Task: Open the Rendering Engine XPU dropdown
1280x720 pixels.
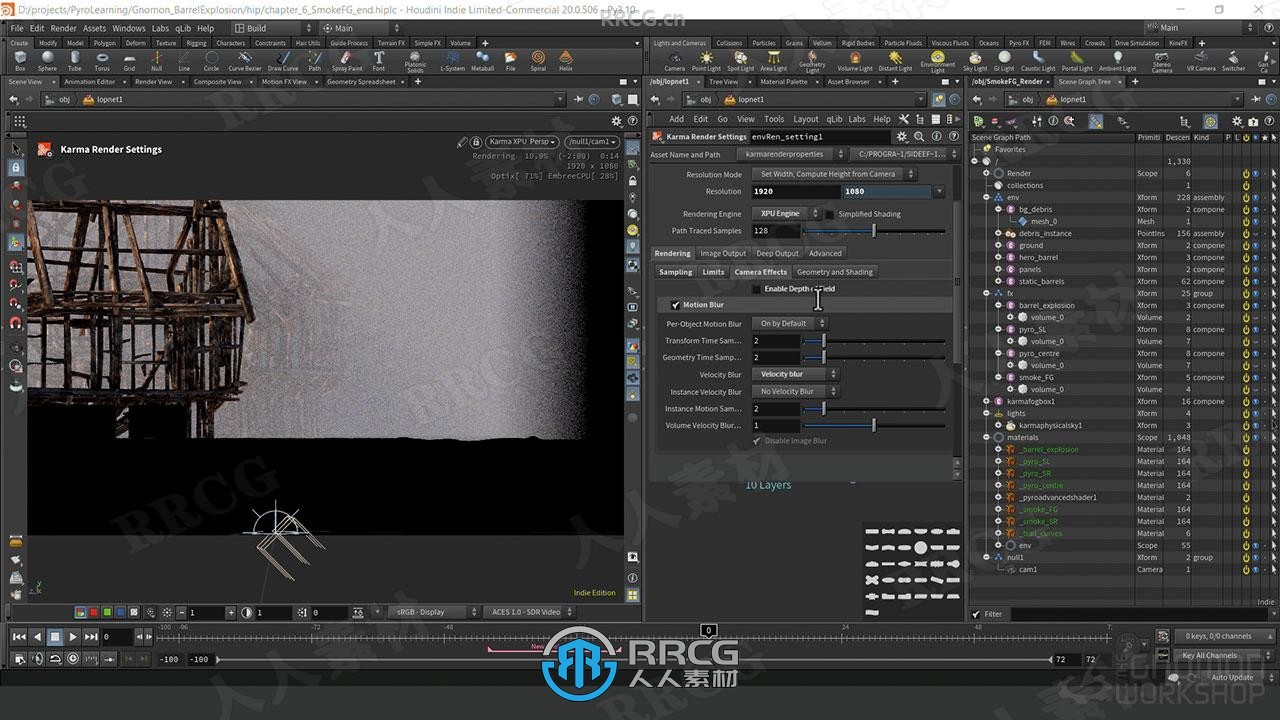Action: (x=785, y=214)
